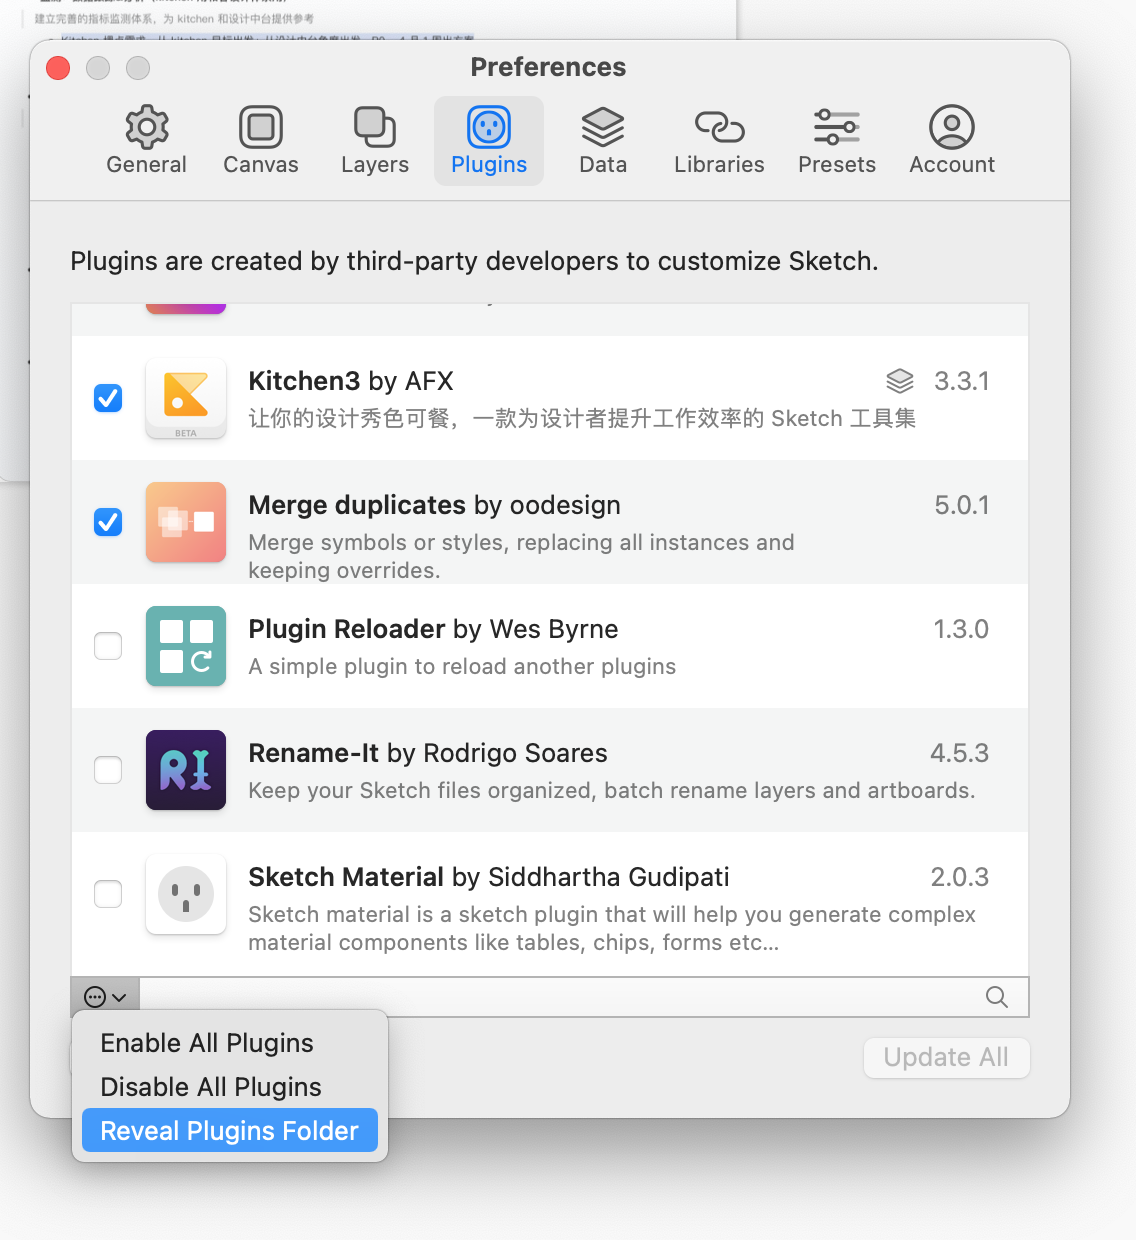Click the Plugin Reloader description text
This screenshot has width=1136, height=1240.
[x=462, y=667]
